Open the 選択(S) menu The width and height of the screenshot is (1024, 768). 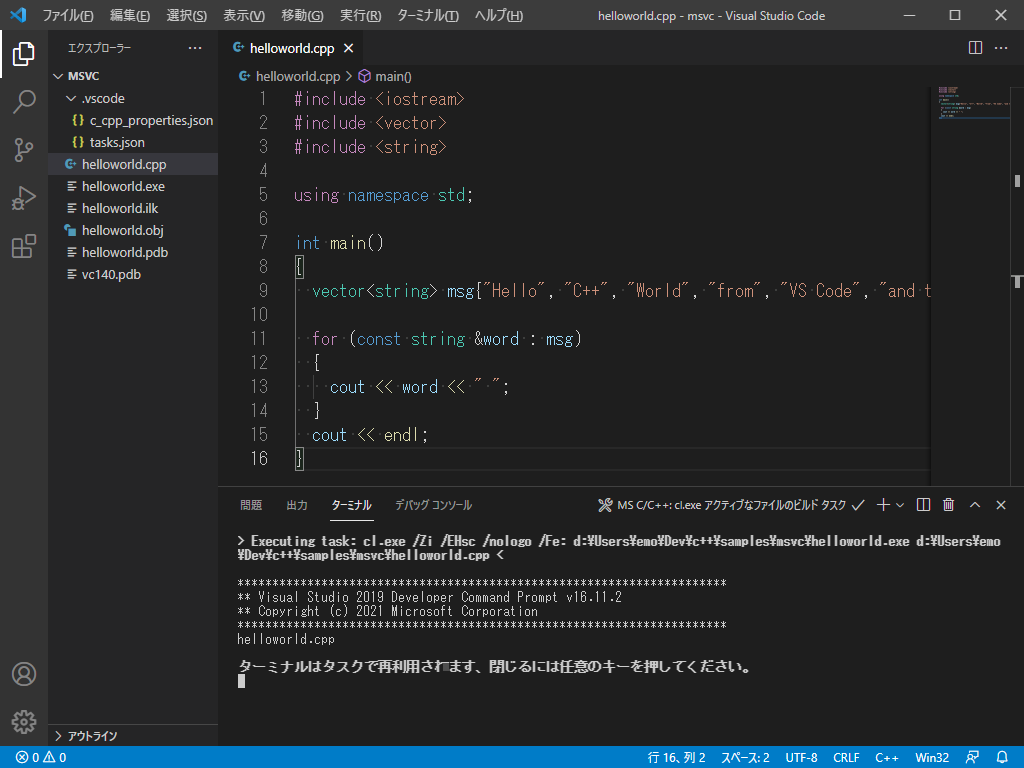pyautogui.click(x=187, y=15)
